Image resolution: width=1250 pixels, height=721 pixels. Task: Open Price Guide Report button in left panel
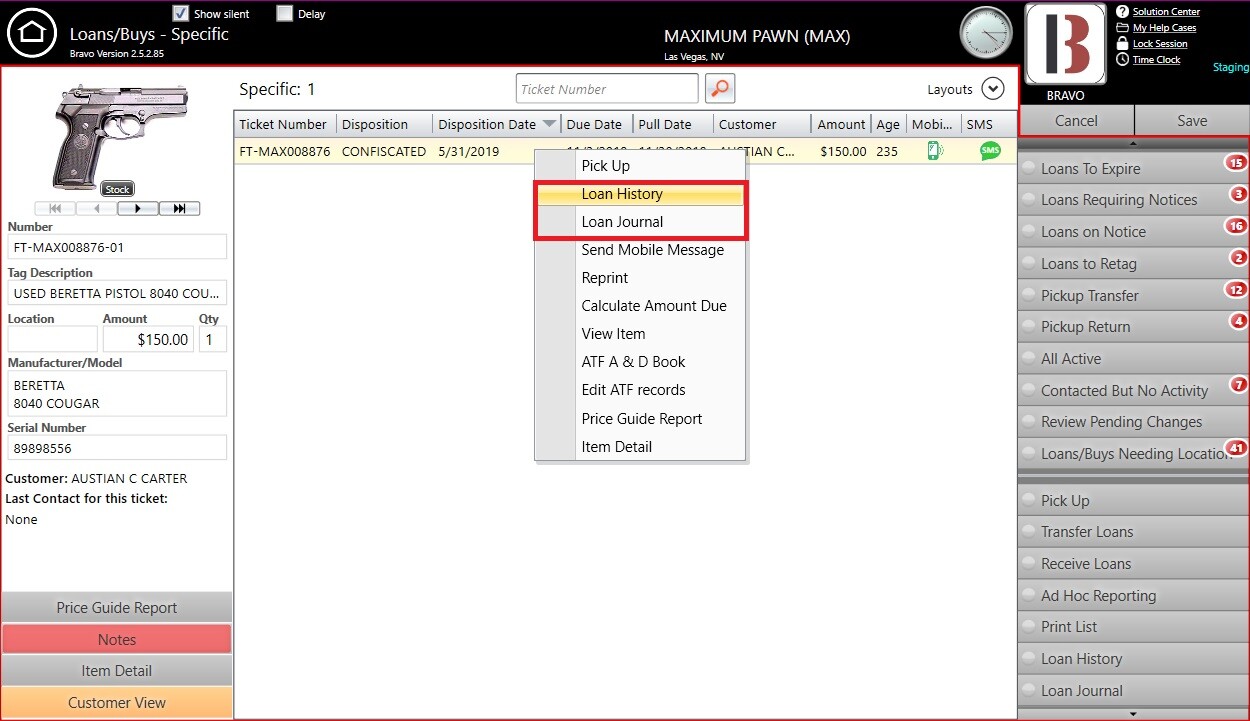[x=117, y=608]
